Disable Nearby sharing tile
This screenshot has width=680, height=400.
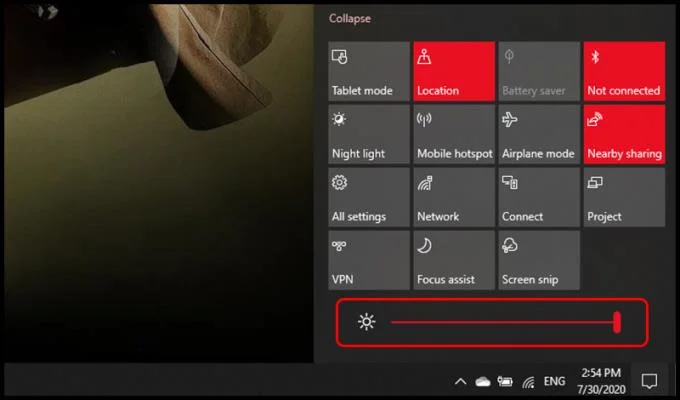click(x=624, y=134)
